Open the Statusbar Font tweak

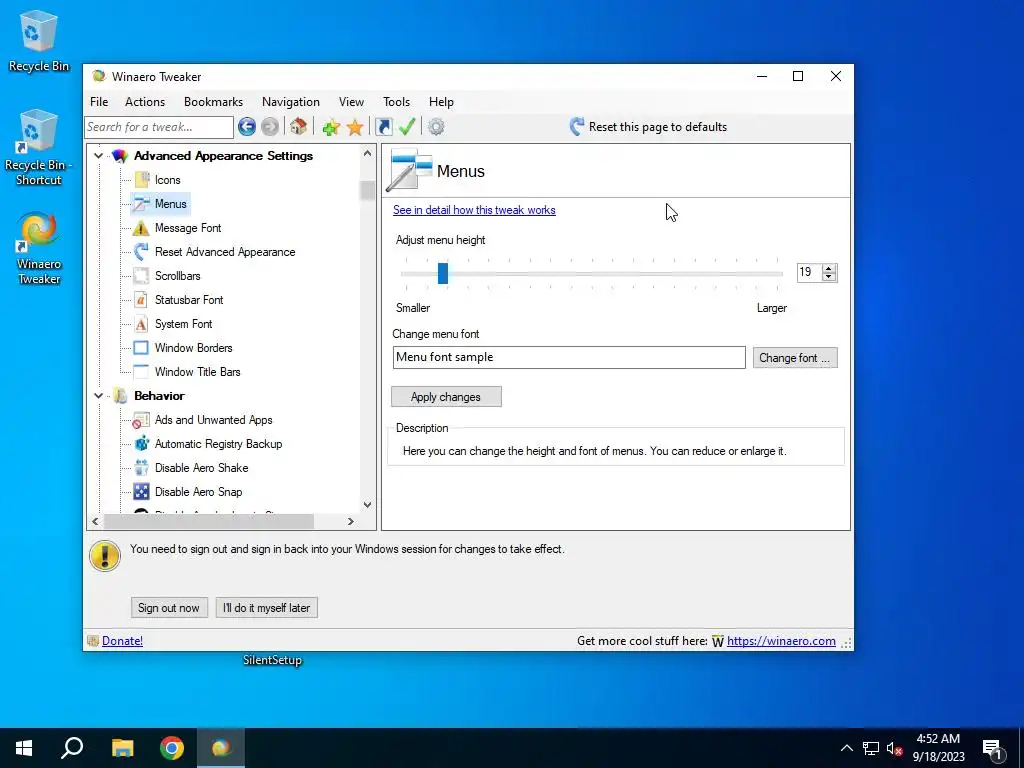[189, 300]
